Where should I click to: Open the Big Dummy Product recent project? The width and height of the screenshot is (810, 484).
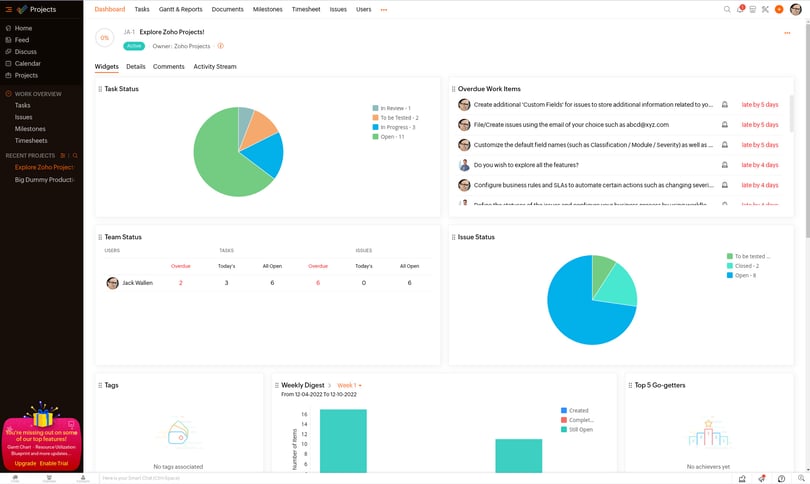pyautogui.click(x=44, y=180)
